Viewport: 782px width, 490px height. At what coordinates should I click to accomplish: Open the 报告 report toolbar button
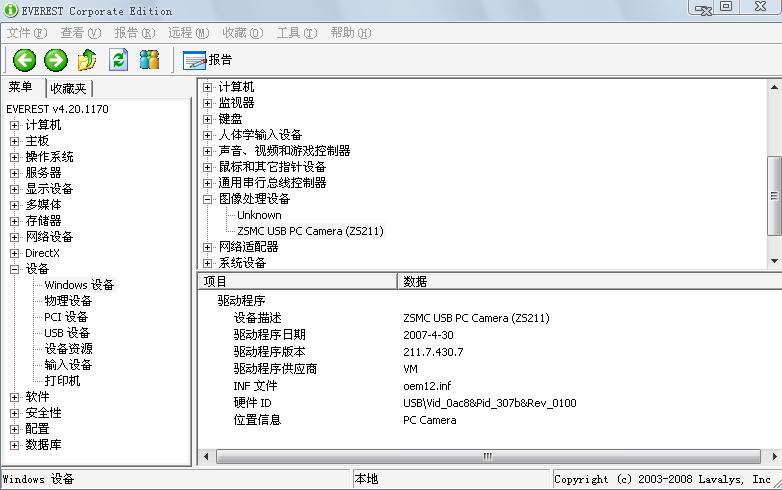click(207, 60)
